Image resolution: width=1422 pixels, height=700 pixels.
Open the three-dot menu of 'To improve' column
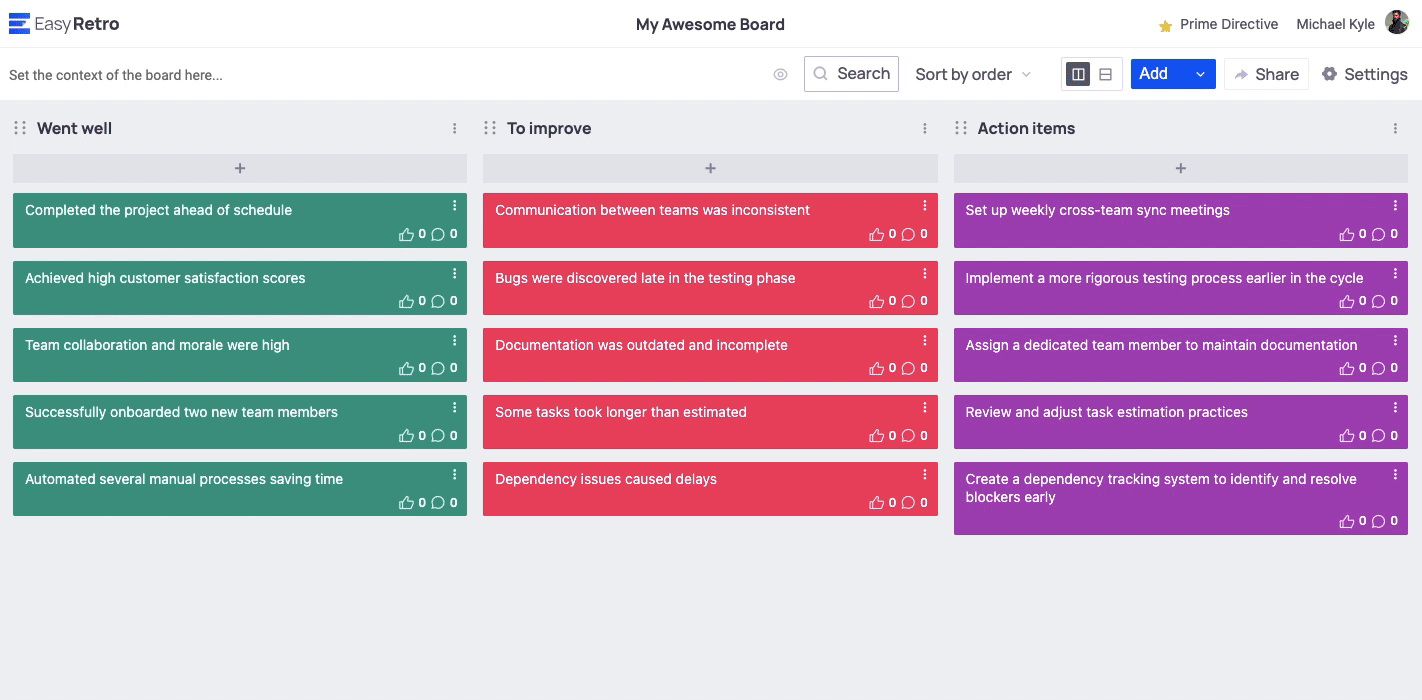925,129
